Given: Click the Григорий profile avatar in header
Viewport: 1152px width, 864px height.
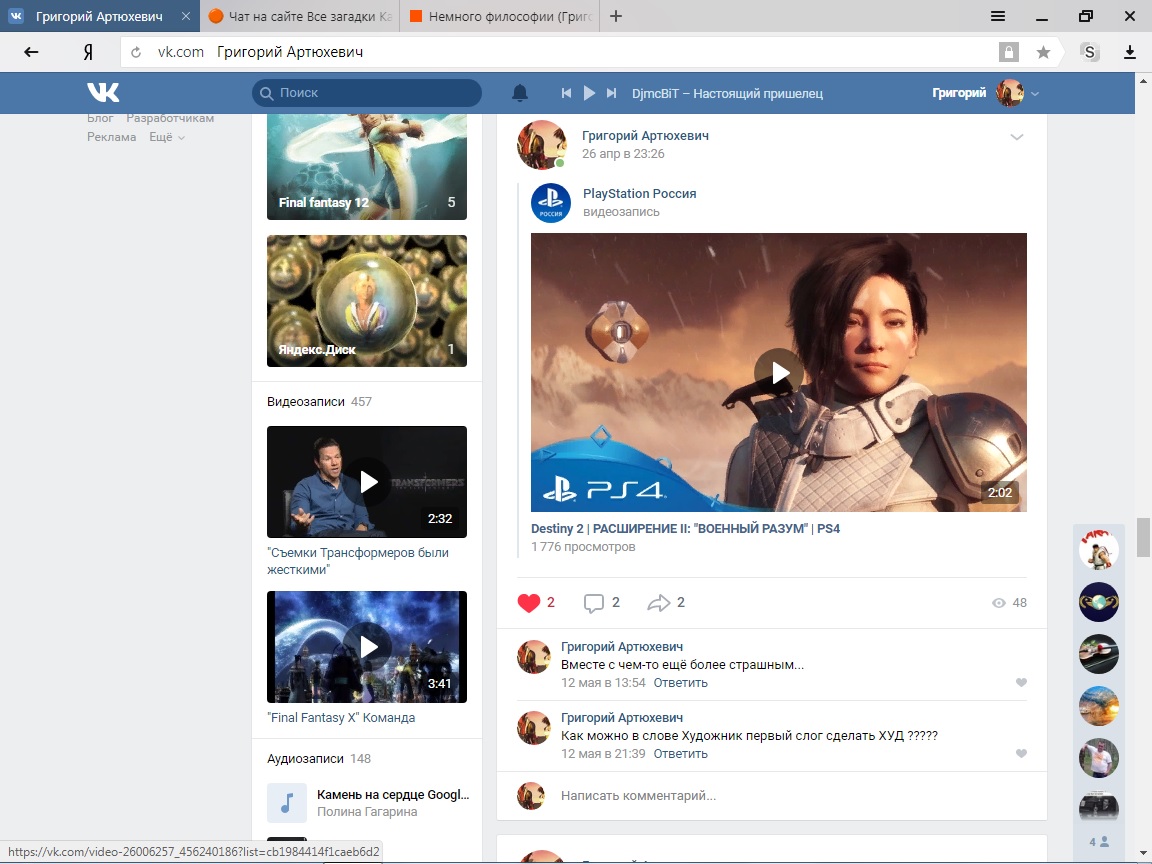Looking at the screenshot, I should (1009, 93).
